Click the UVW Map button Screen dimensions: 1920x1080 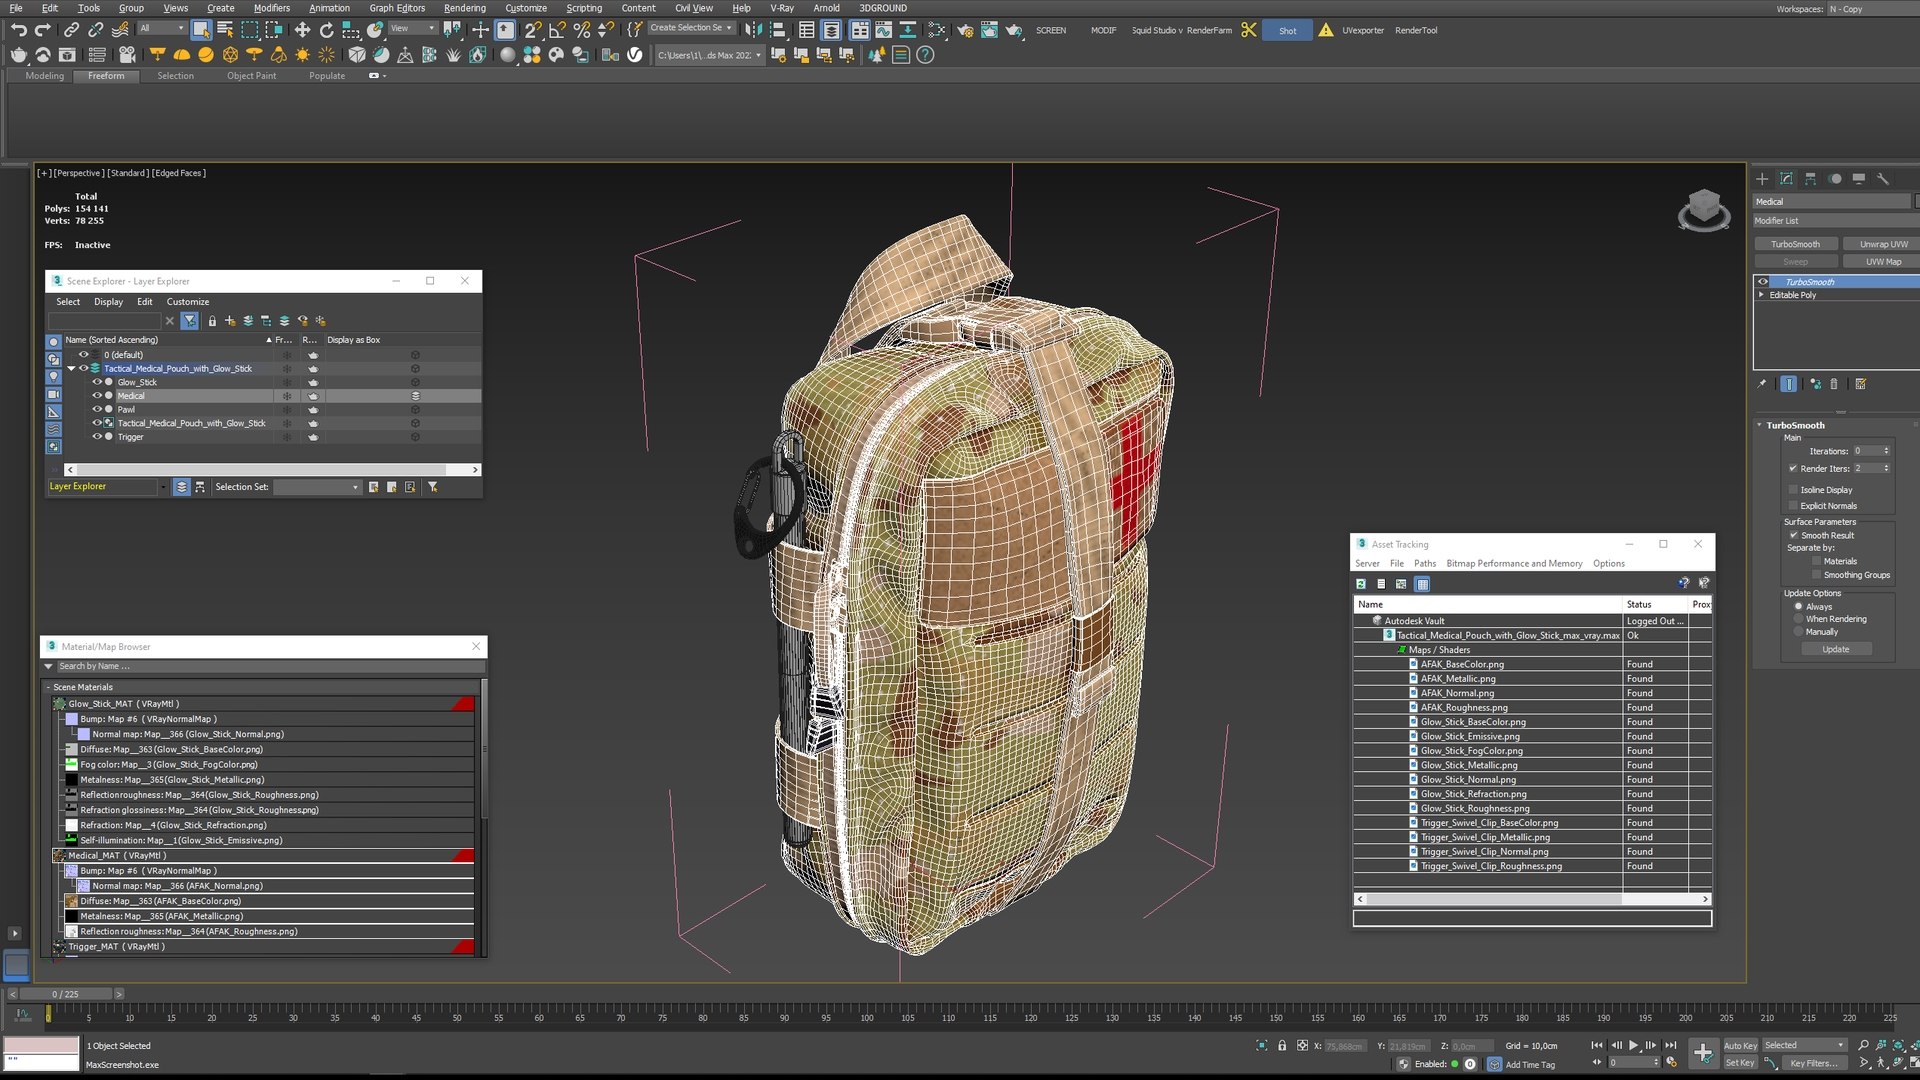[1883, 262]
